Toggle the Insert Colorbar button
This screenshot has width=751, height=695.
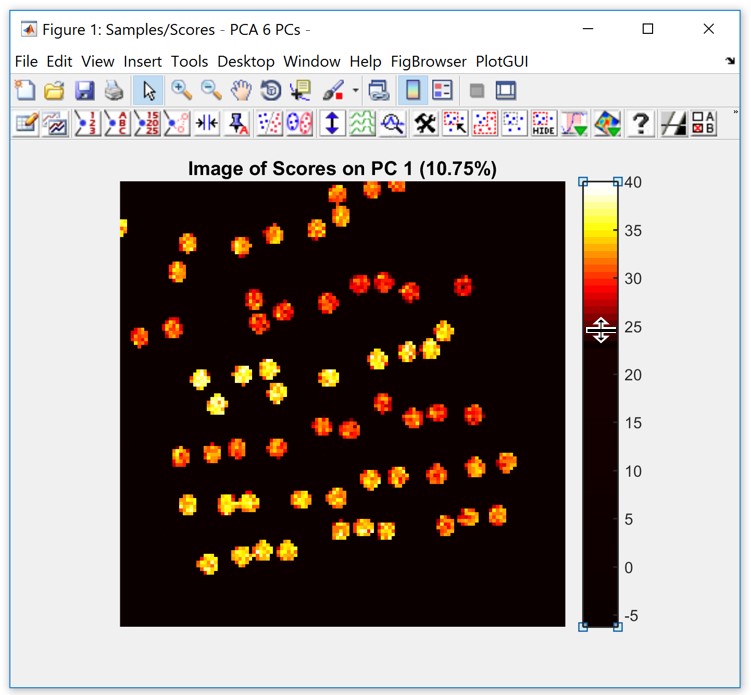410,91
